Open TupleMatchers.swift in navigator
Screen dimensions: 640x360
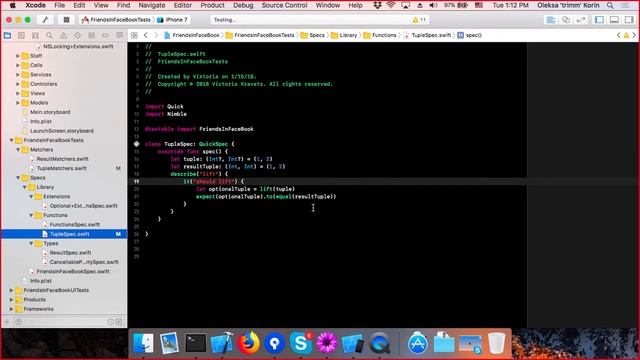[x=61, y=169]
